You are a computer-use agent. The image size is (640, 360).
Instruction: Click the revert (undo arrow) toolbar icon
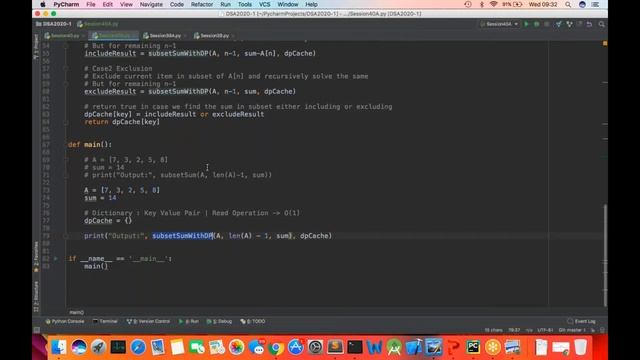point(589,24)
